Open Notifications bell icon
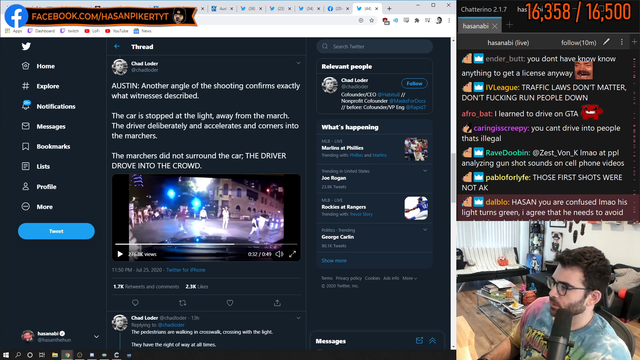The height and width of the screenshot is (360, 640). (x=26, y=106)
